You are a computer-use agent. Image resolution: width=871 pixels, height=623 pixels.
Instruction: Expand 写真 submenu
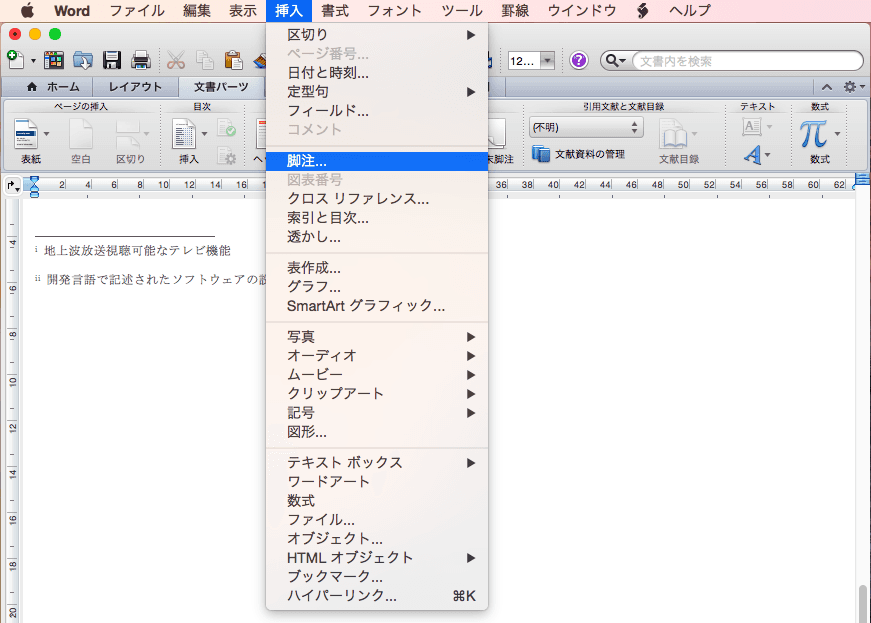coord(377,336)
